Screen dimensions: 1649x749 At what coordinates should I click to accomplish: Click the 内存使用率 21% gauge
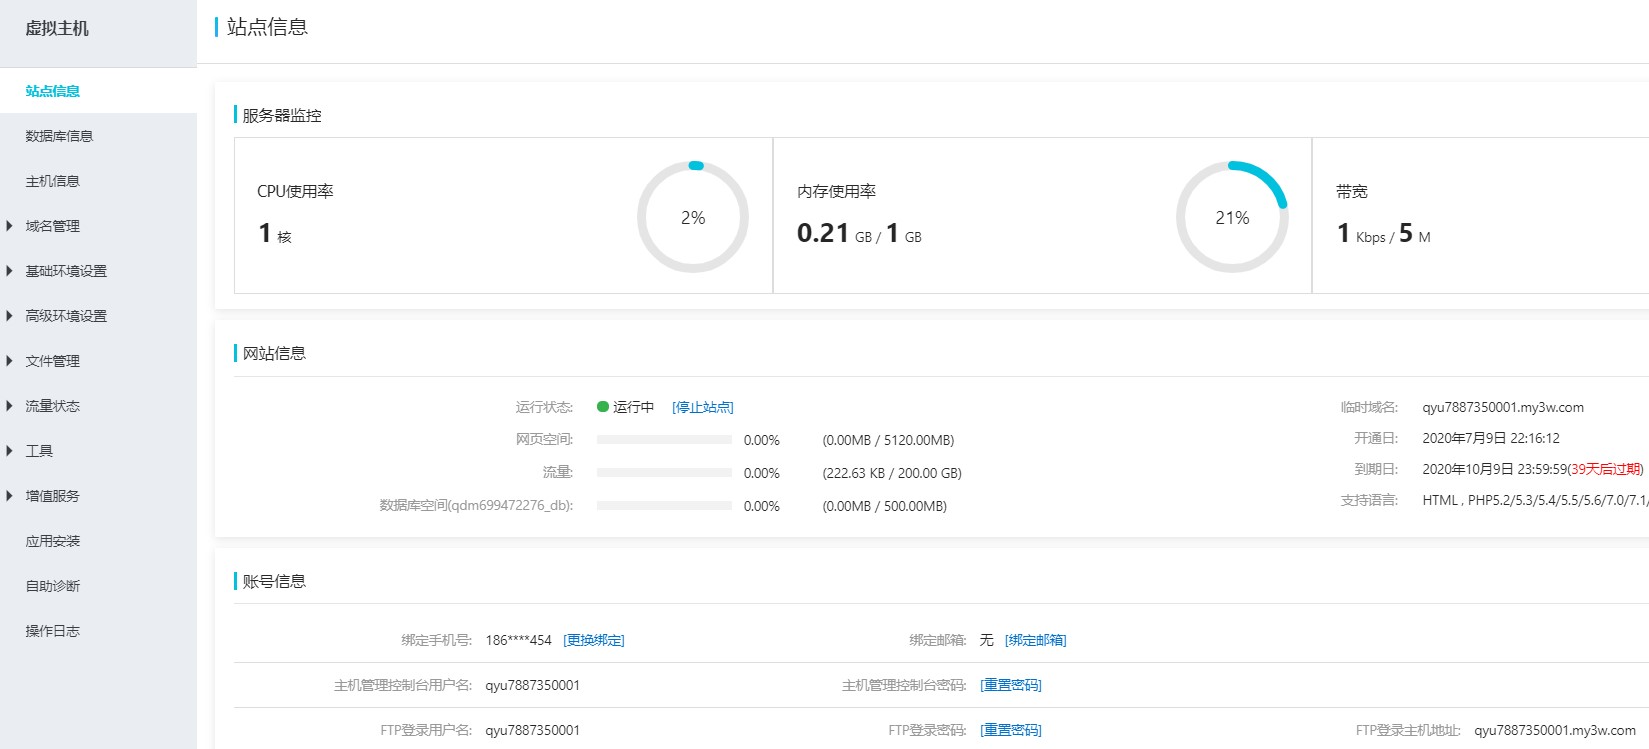pos(1232,217)
